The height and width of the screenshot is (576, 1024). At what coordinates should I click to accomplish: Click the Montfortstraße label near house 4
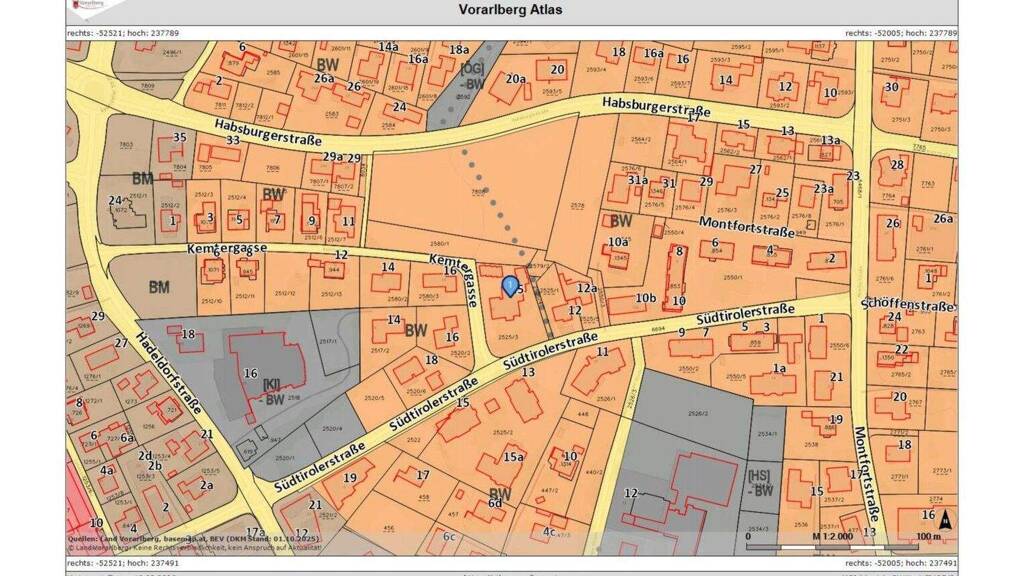click(x=747, y=226)
